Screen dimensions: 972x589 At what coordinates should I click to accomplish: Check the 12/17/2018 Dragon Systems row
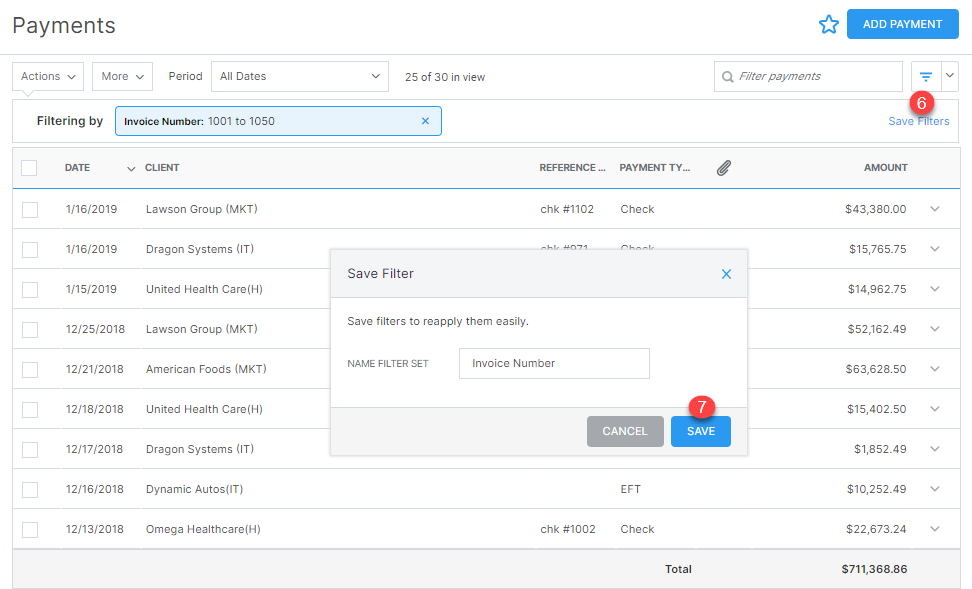point(30,450)
